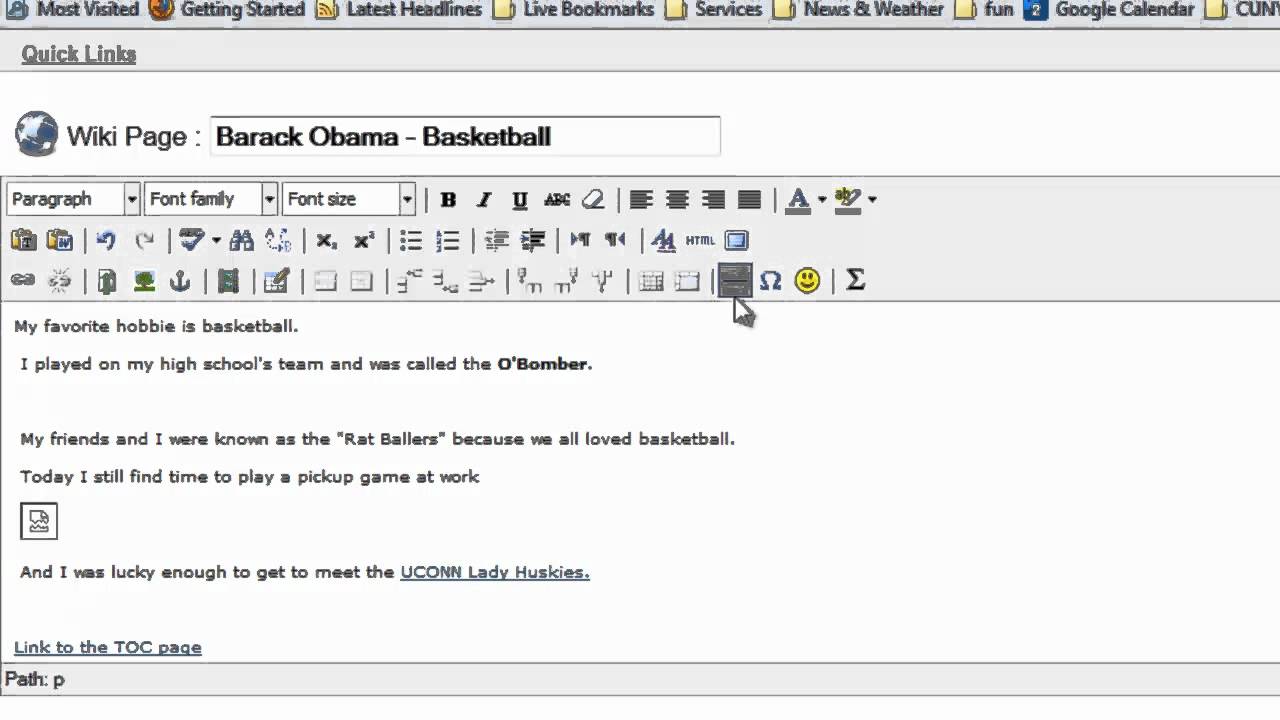Redo the last undone edit
Viewport: 1280px width, 720px height.
click(x=144, y=240)
